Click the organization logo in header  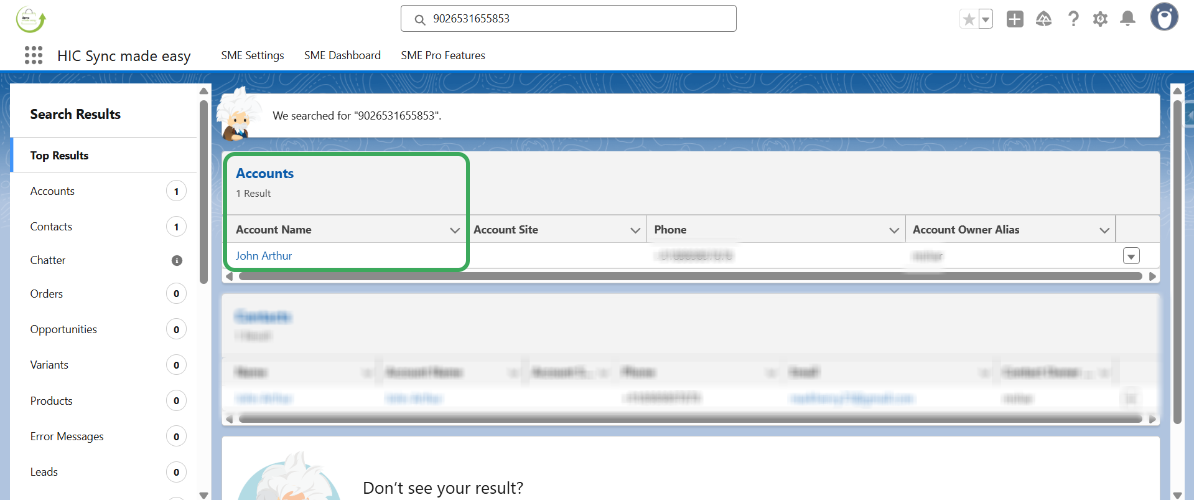pyautogui.click(x=31, y=19)
